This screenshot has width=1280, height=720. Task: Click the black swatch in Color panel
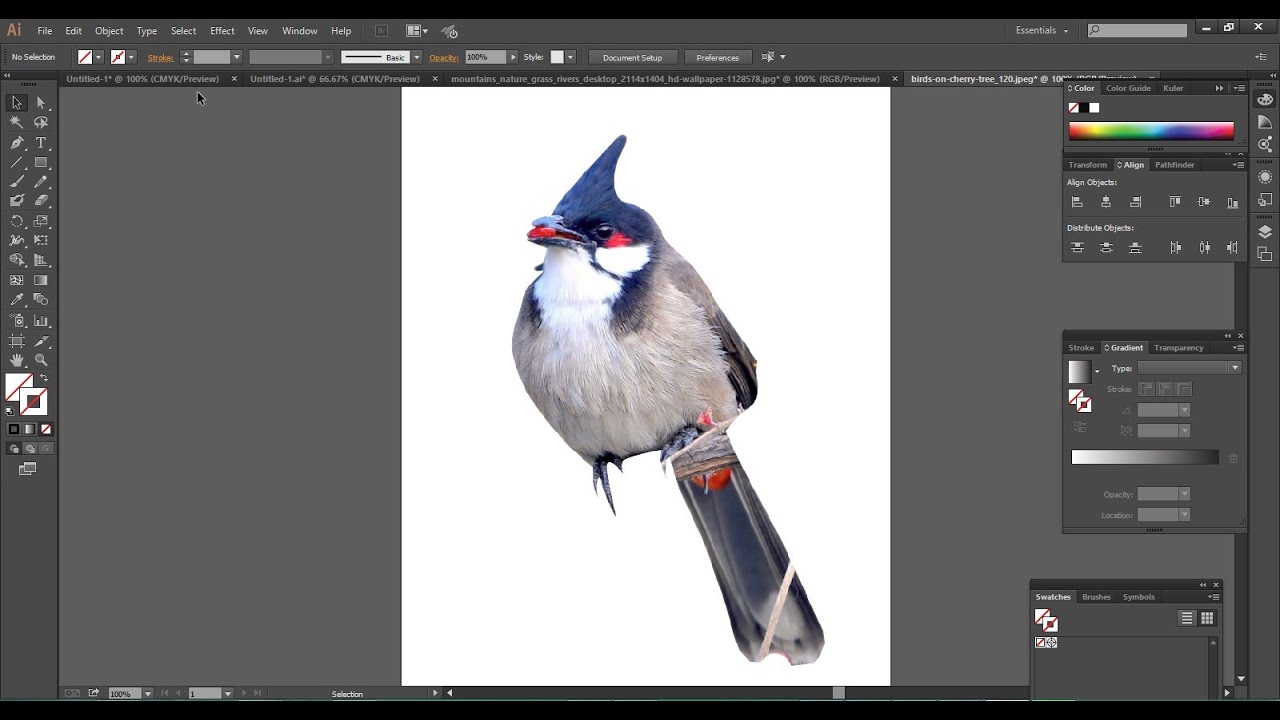[1084, 108]
